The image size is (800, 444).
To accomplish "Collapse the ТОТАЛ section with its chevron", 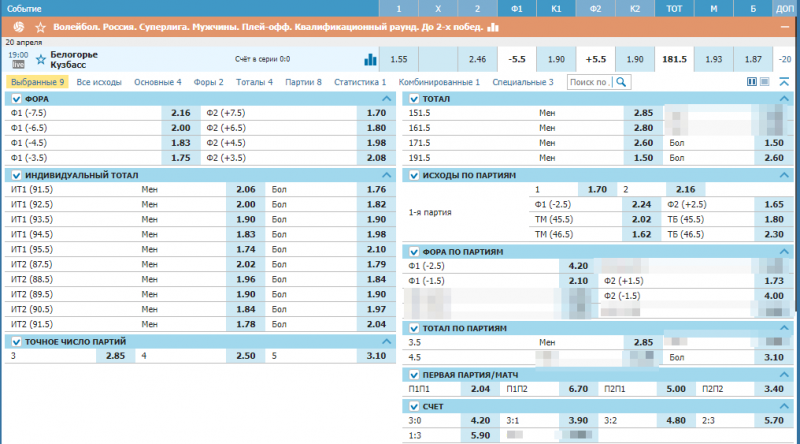I will [x=784, y=99].
